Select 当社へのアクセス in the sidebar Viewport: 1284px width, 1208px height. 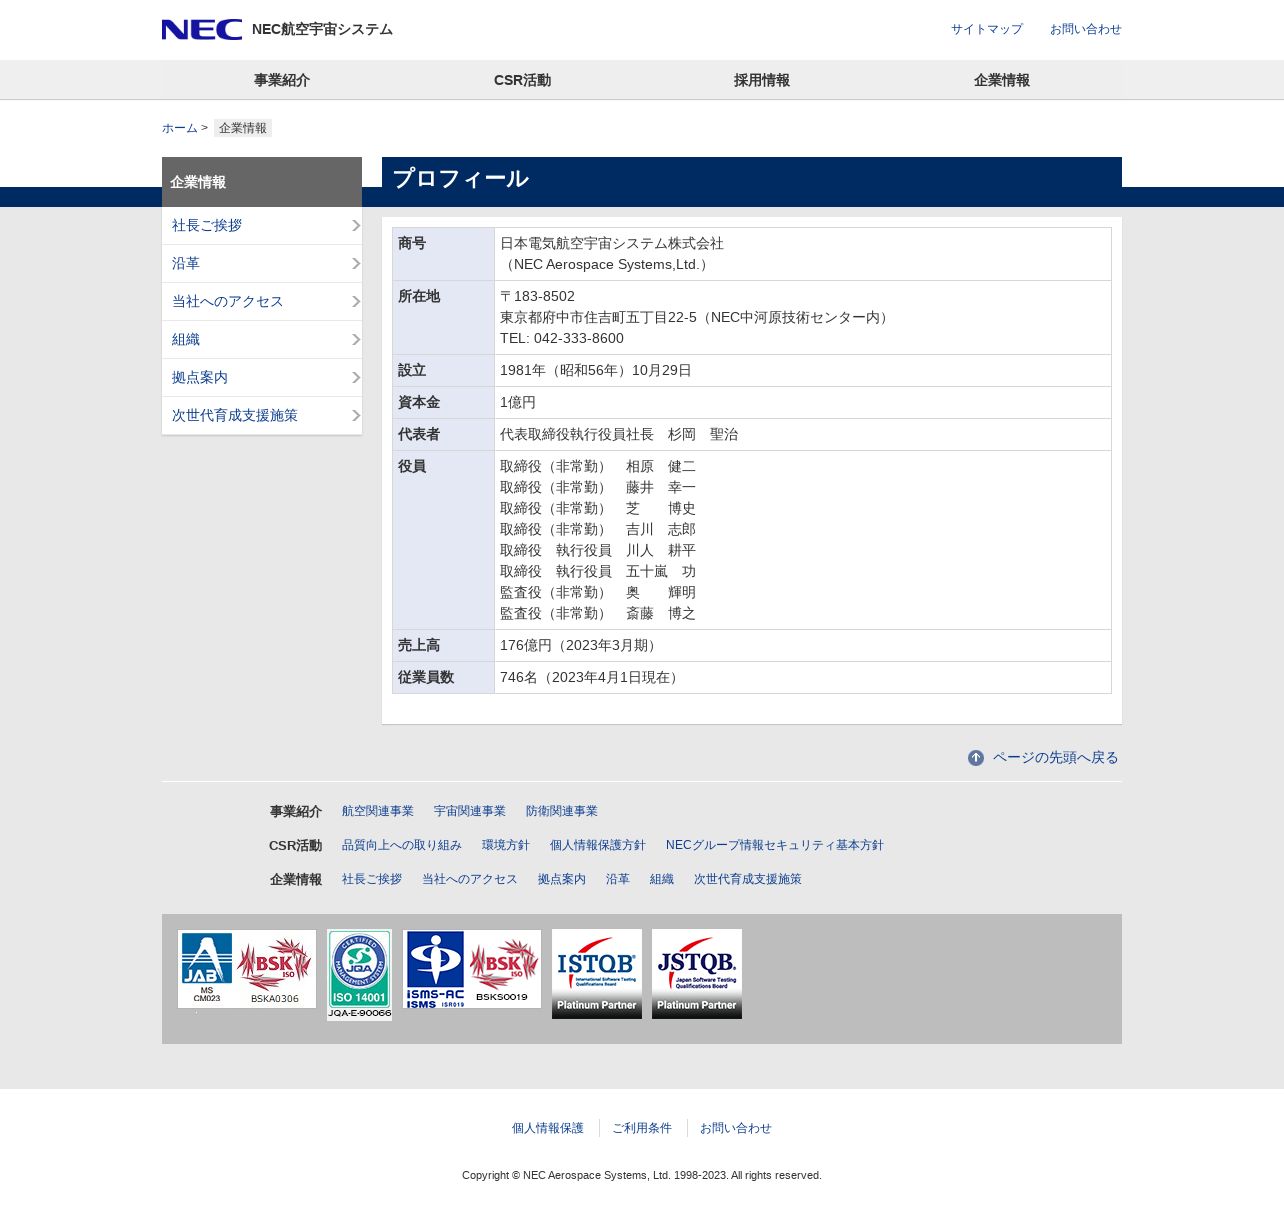click(262, 302)
